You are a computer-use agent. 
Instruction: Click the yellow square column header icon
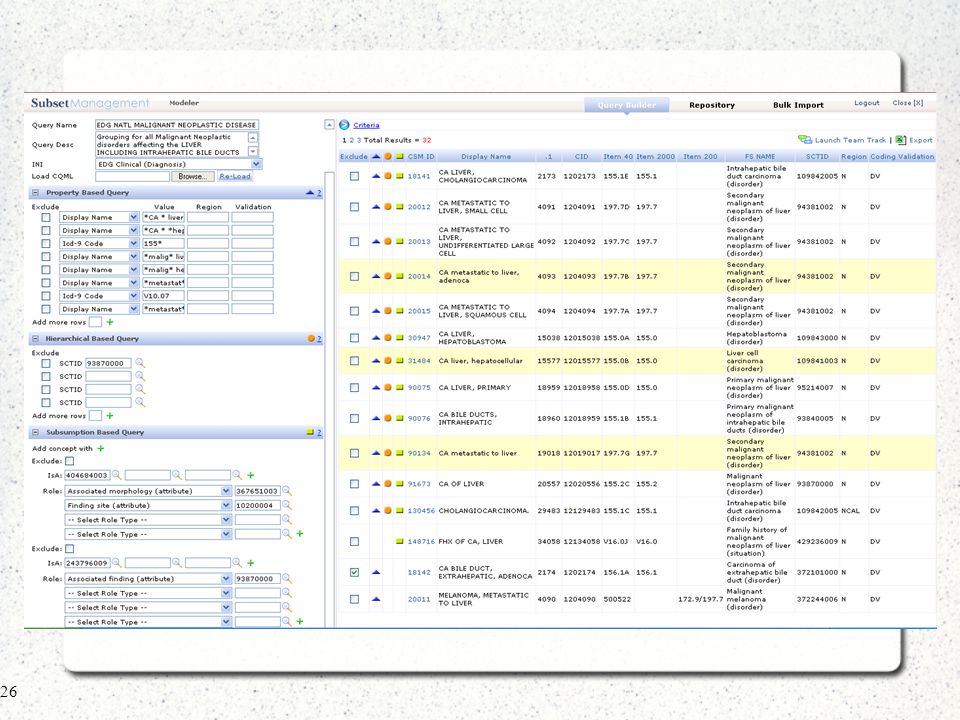pos(400,157)
